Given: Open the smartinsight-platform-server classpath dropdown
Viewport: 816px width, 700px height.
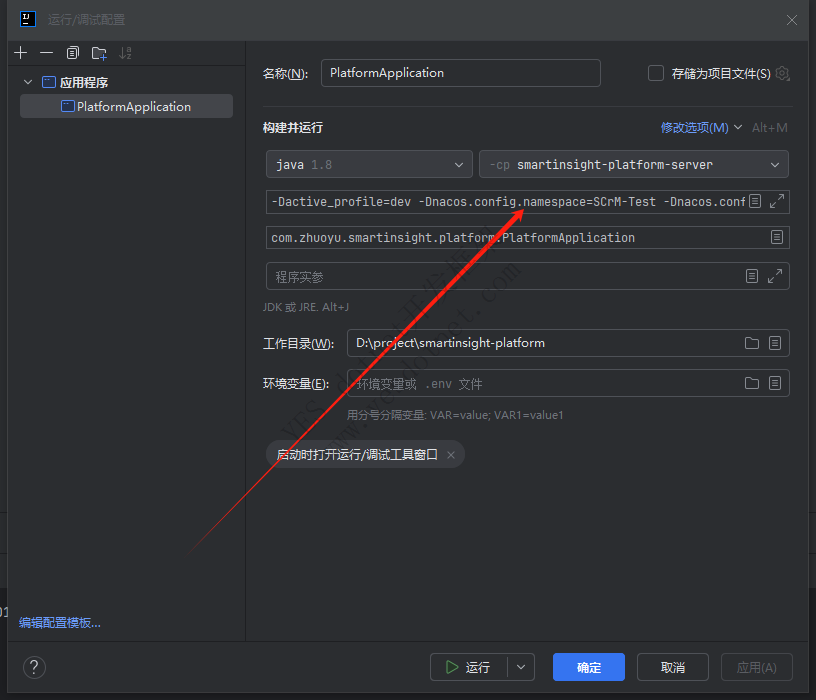Looking at the screenshot, I should [634, 164].
